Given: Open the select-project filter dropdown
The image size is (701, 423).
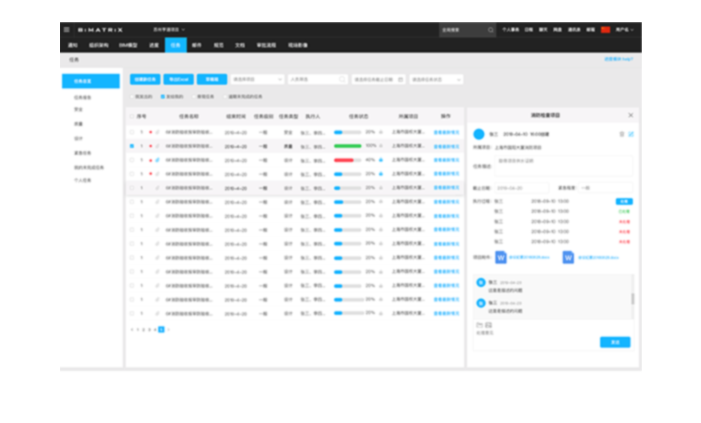Looking at the screenshot, I should point(257,79).
